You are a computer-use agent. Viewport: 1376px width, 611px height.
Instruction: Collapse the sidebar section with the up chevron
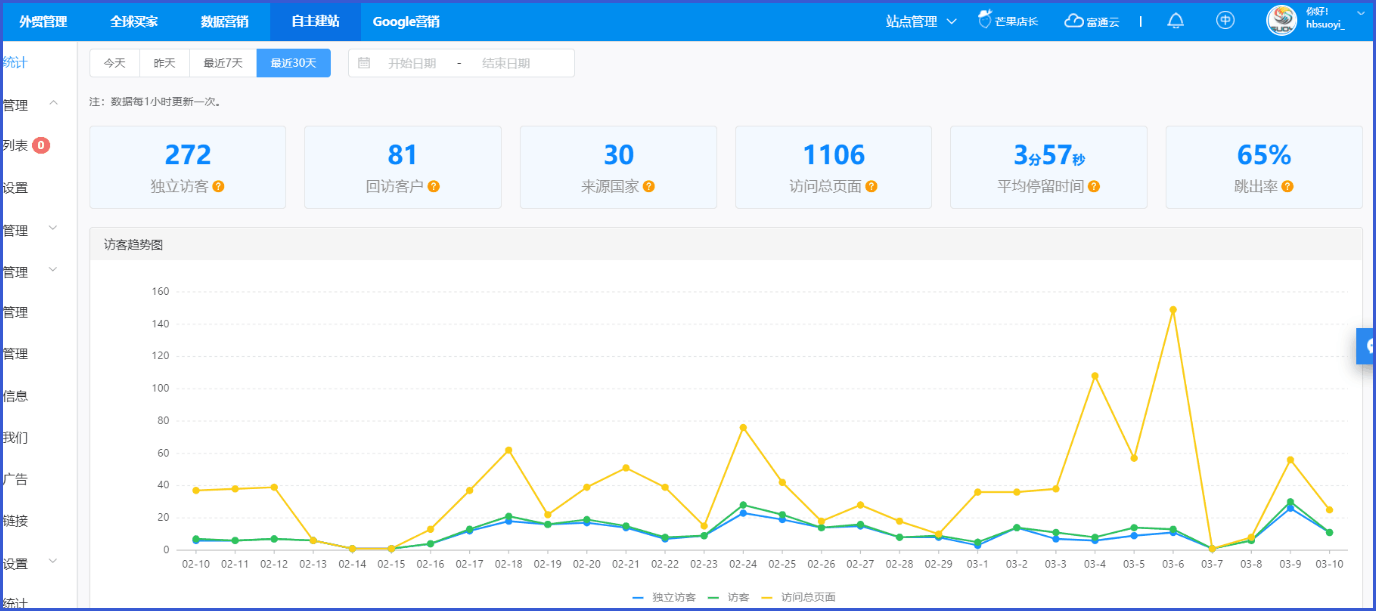pyautogui.click(x=54, y=103)
